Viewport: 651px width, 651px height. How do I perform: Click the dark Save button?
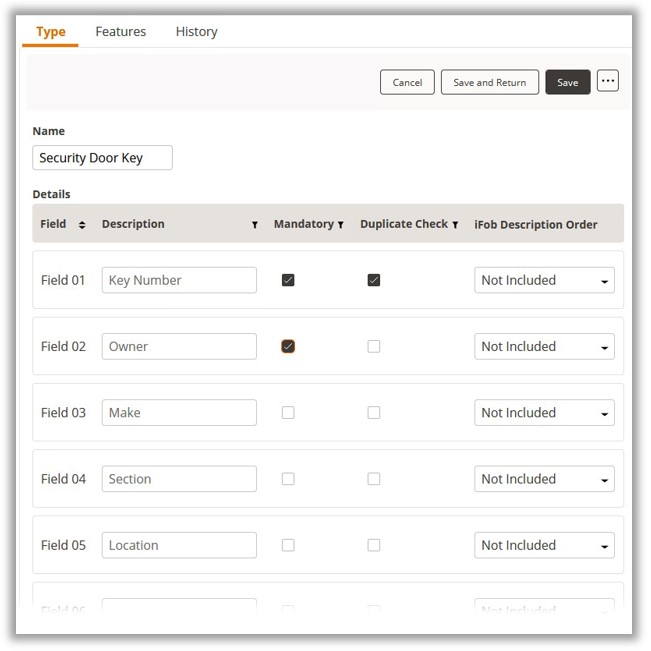(x=567, y=82)
